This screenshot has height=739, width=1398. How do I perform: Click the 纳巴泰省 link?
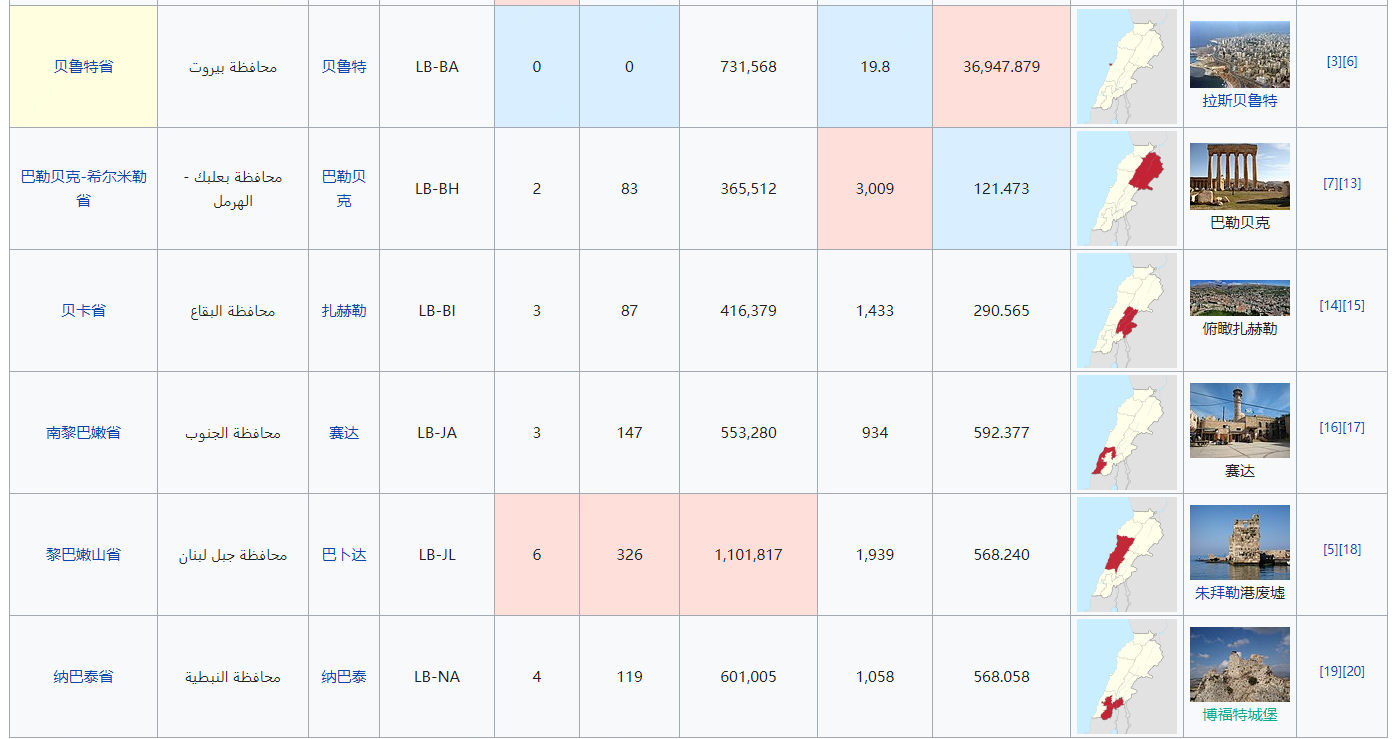[83, 677]
